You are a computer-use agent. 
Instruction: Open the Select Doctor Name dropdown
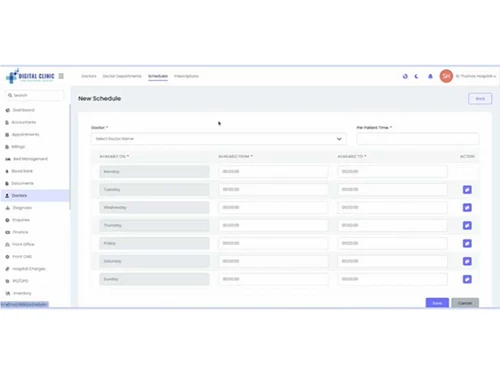click(x=219, y=139)
